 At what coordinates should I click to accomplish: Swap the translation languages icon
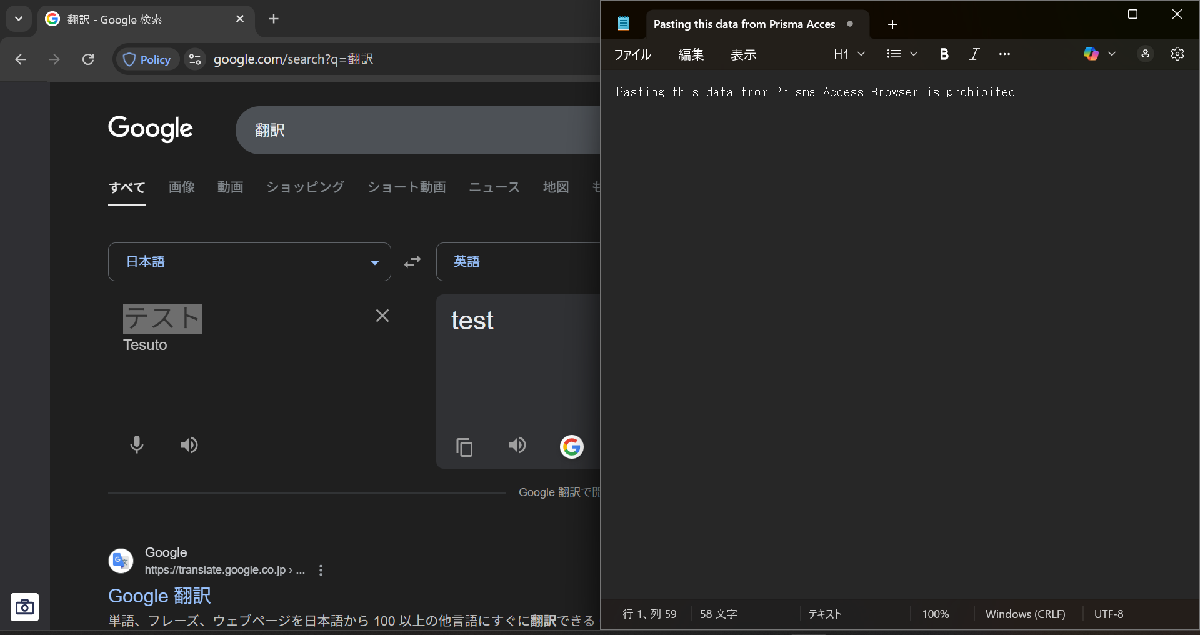point(413,262)
